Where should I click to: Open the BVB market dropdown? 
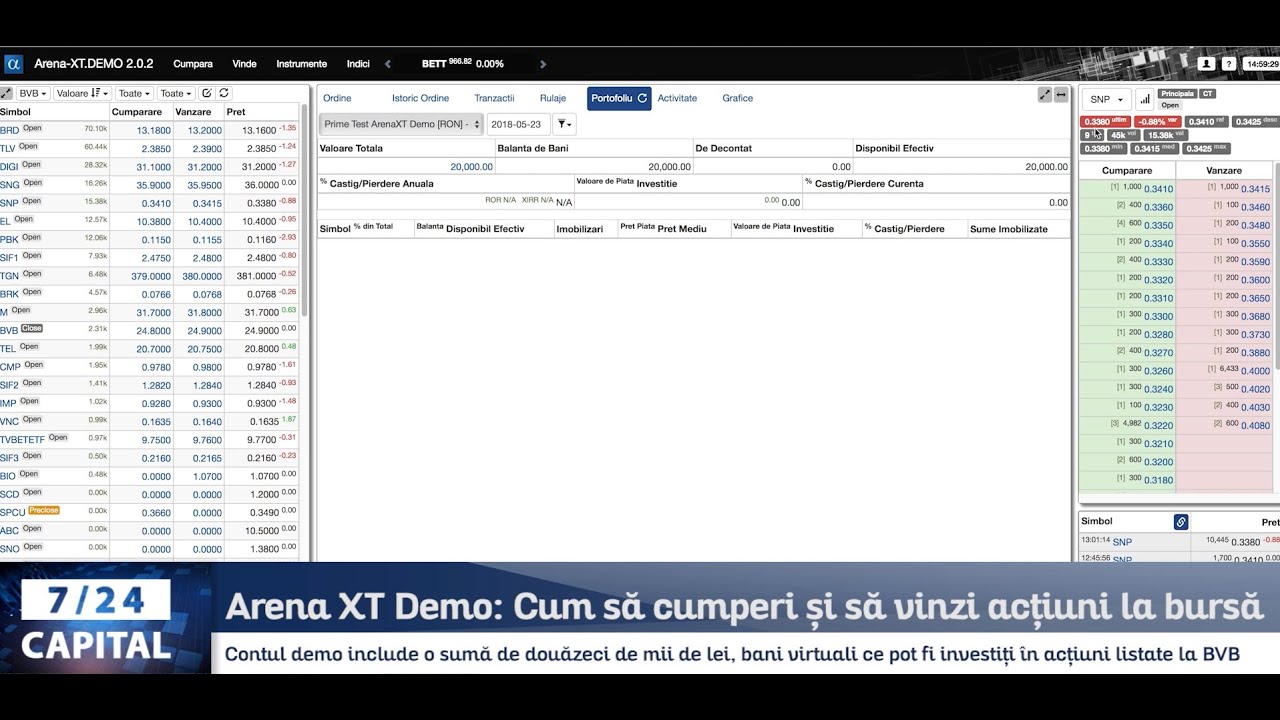tap(33, 93)
